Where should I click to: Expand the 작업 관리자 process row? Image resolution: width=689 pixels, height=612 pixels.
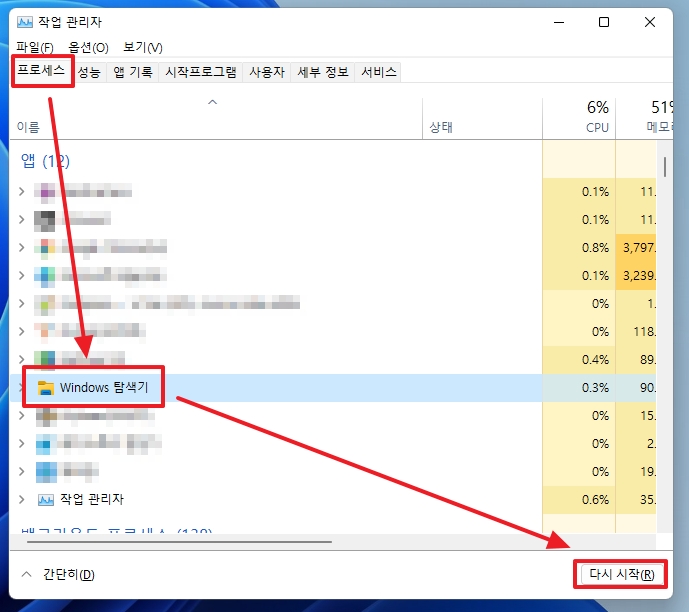pos(22,500)
